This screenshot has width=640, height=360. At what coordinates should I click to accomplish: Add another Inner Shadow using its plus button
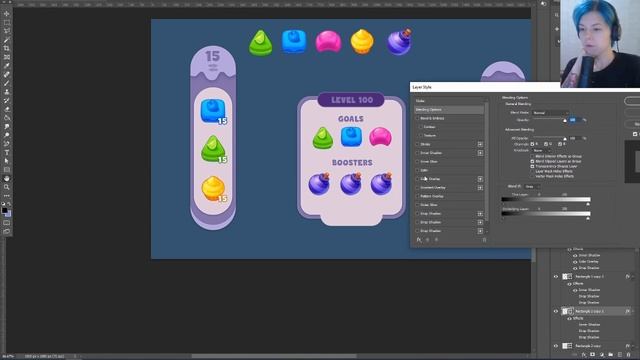tap(480, 153)
